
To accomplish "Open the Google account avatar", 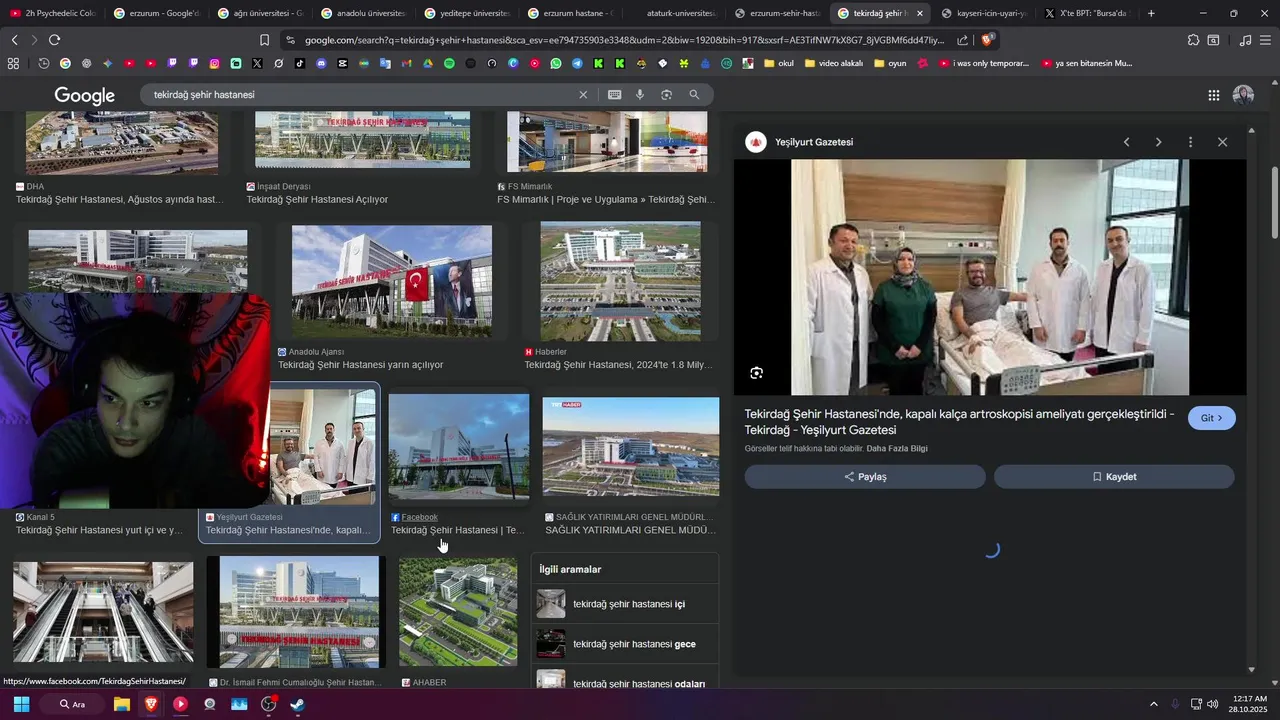I will [x=1243, y=95].
